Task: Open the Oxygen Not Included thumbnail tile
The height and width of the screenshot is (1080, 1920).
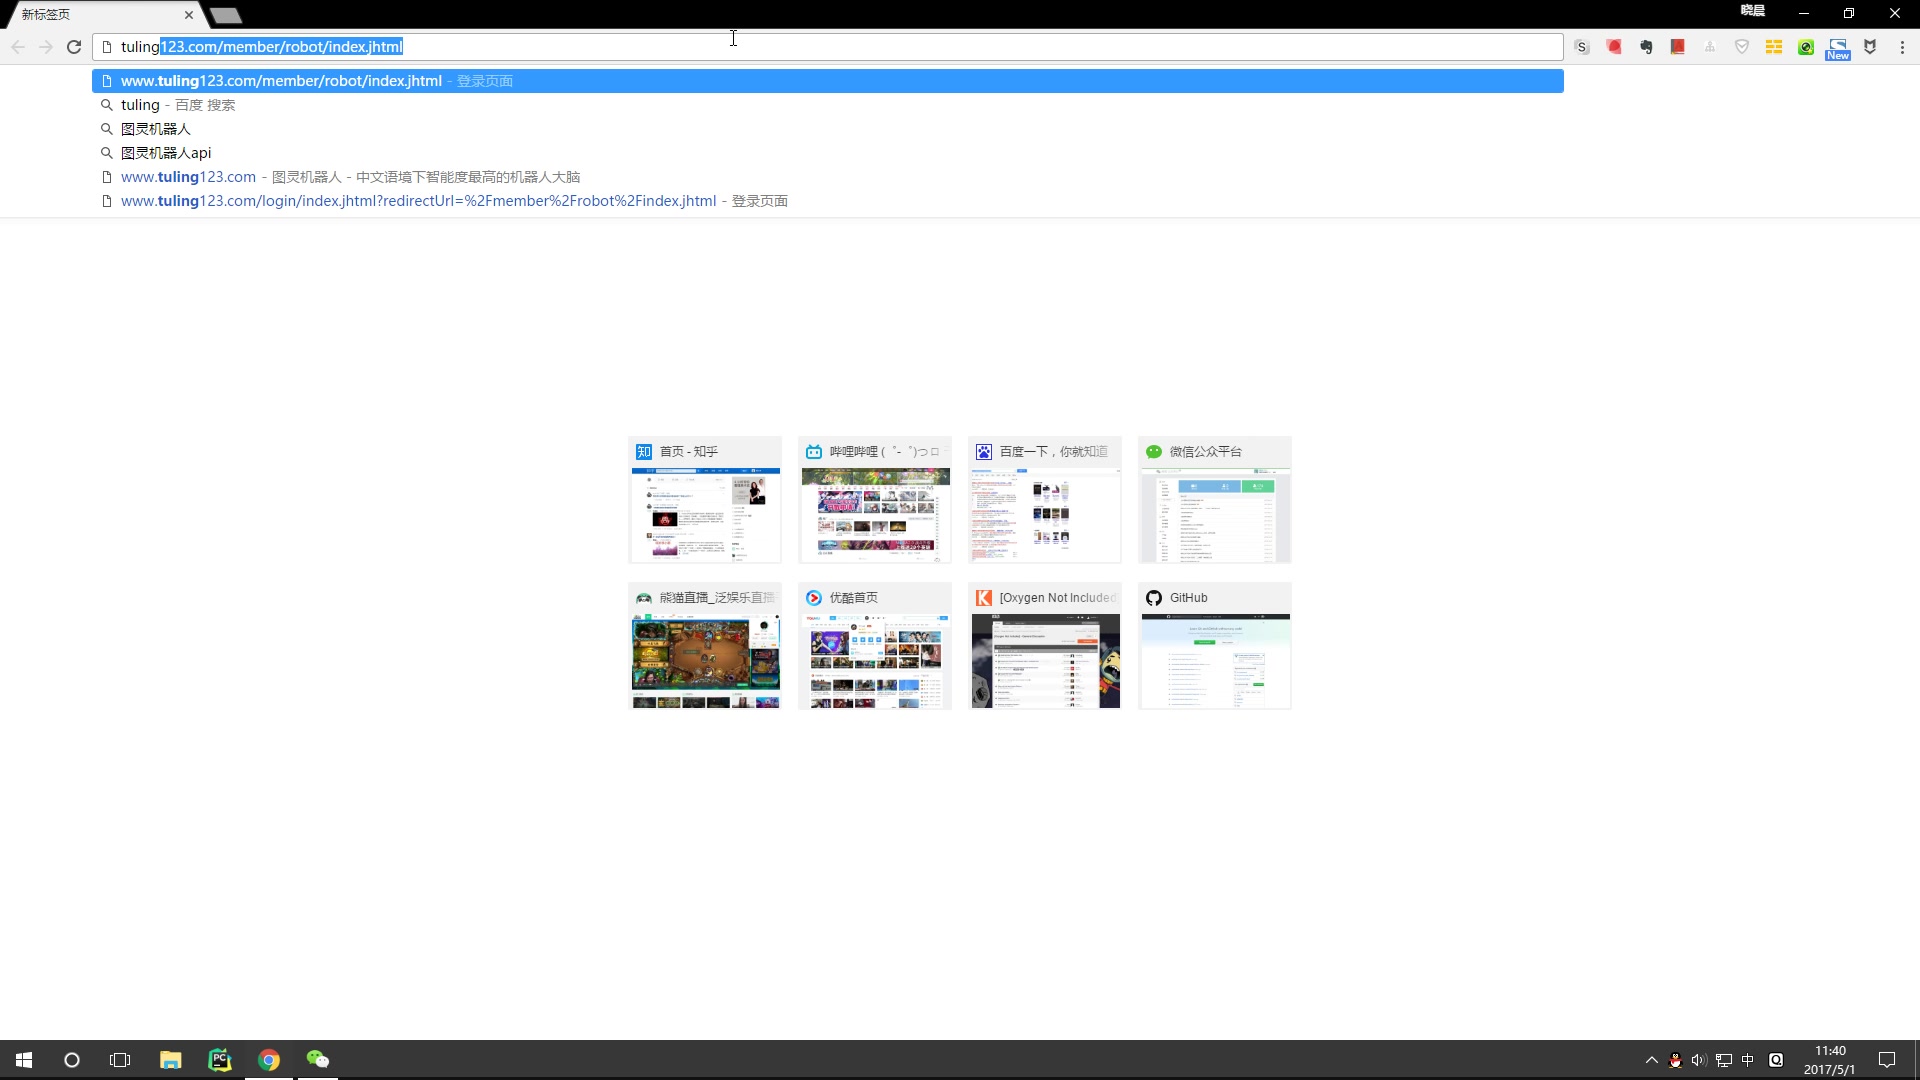Action: click(1045, 646)
